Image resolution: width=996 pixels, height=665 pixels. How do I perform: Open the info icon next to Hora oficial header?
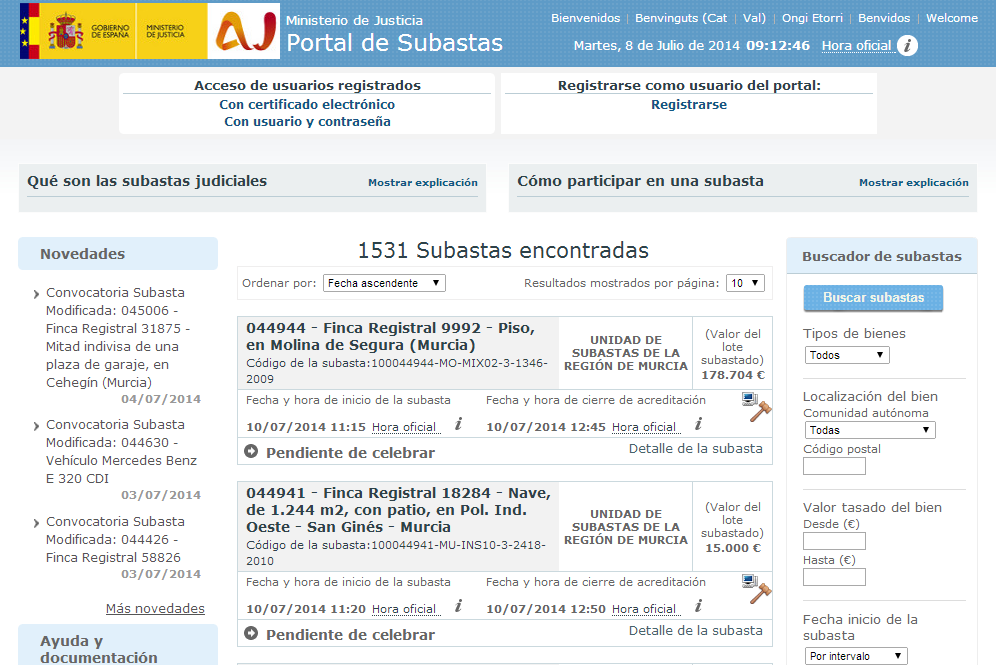click(907, 45)
